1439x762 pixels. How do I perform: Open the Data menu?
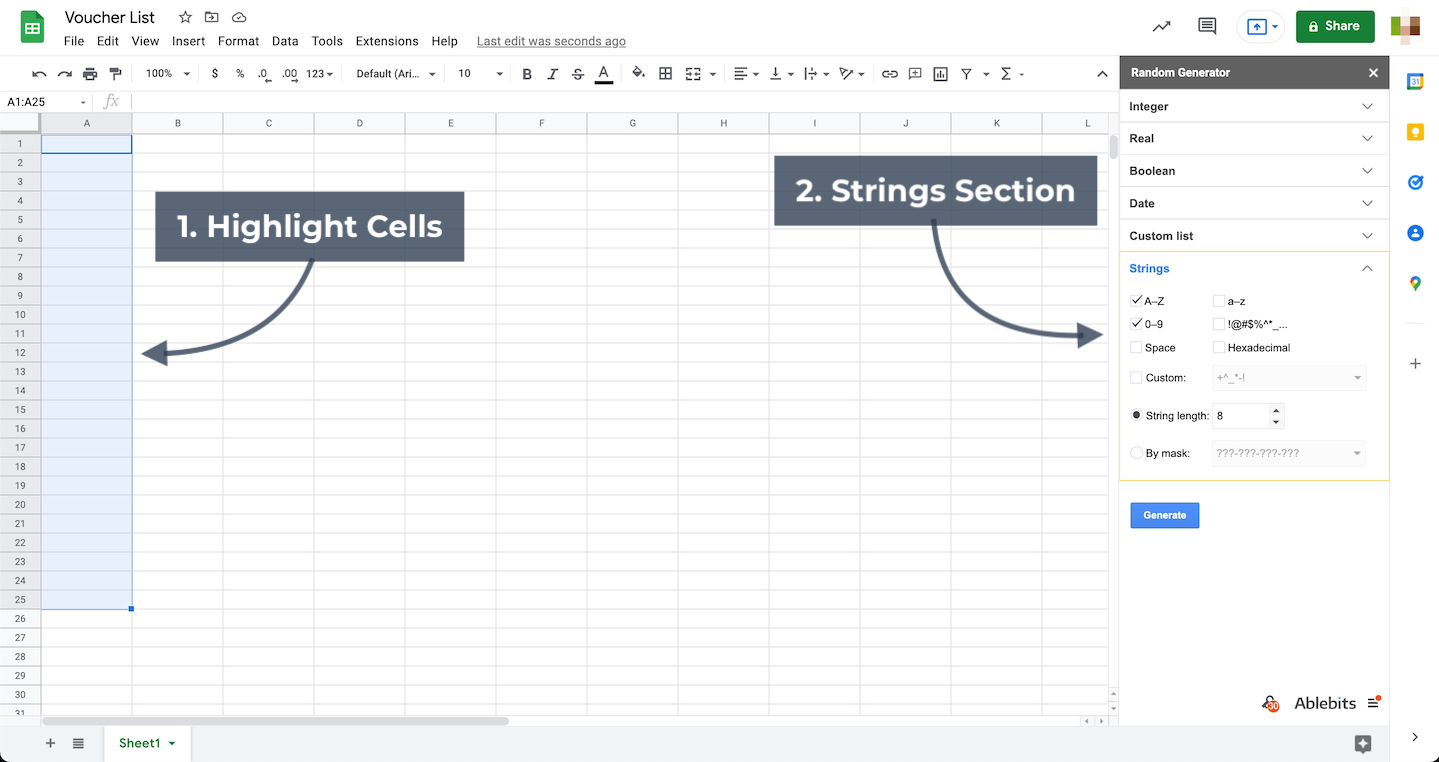point(285,41)
